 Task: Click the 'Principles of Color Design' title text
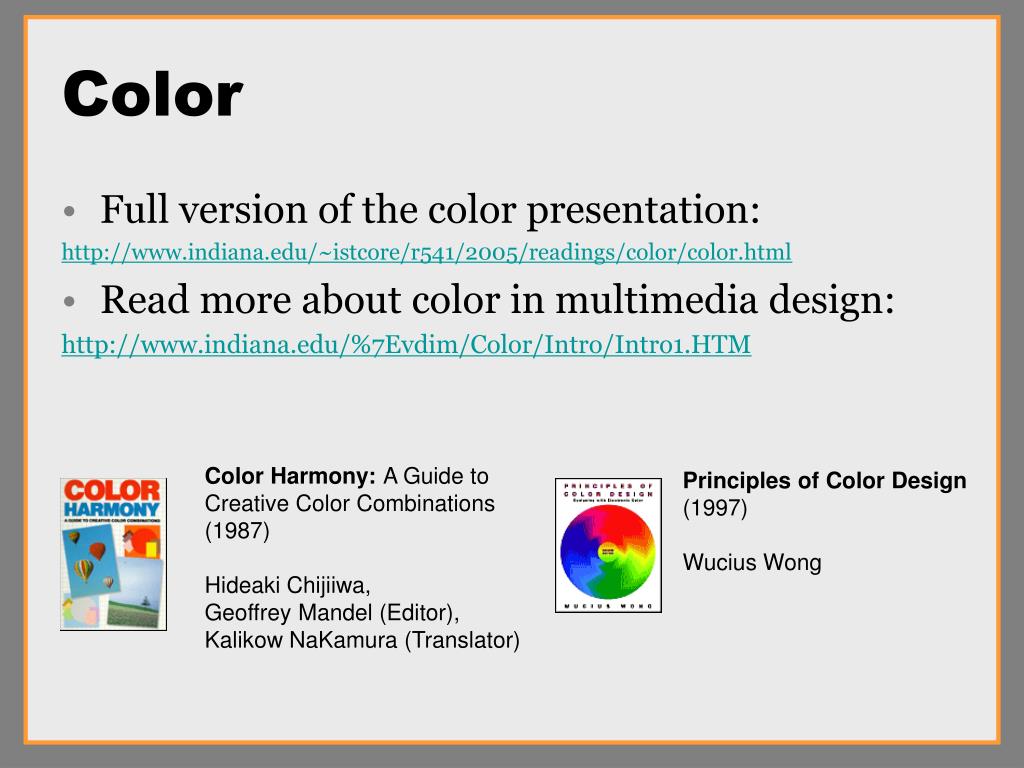[825, 481]
